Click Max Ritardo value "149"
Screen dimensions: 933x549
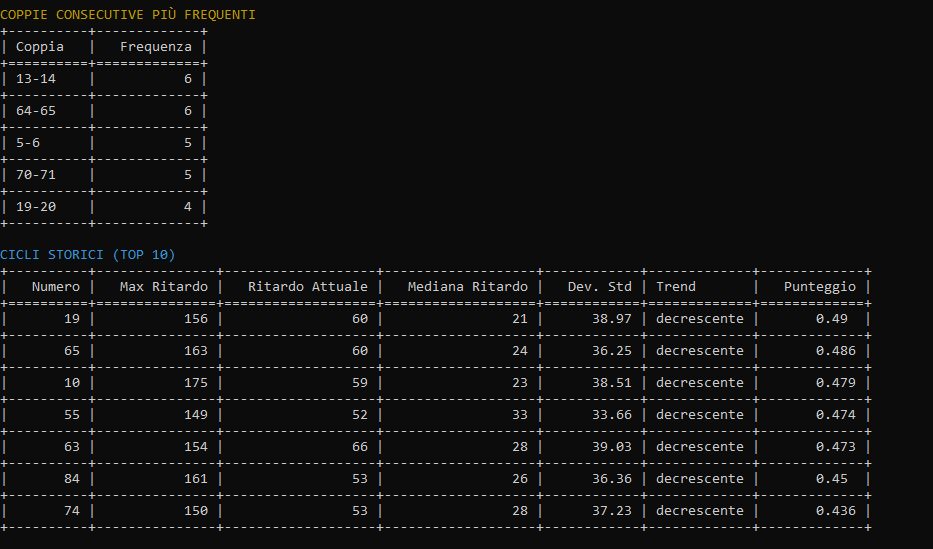click(196, 415)
